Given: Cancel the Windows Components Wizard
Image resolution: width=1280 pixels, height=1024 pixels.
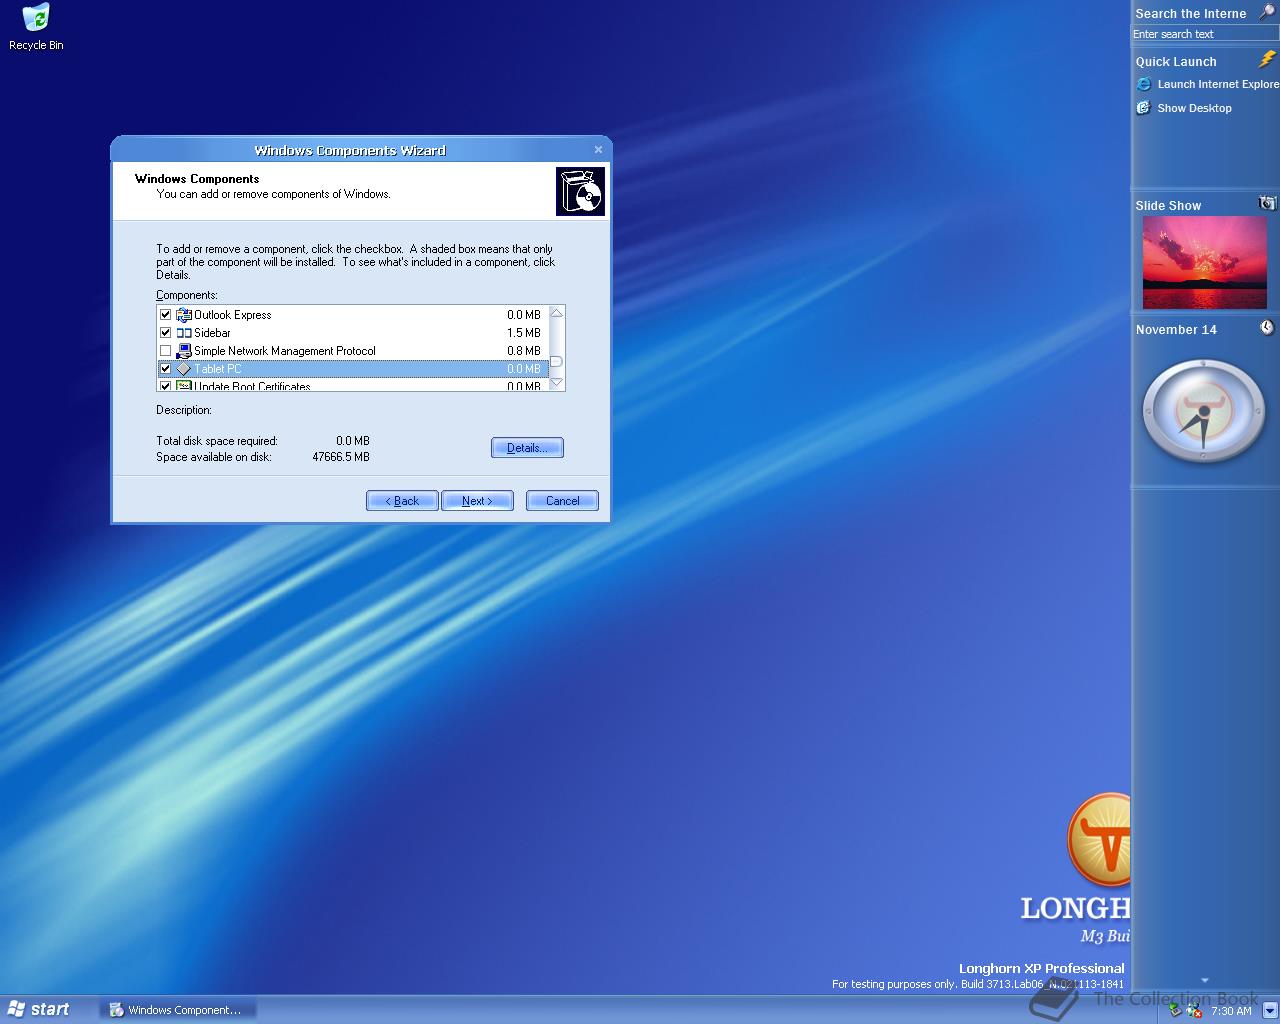Looking at the screenshot, I should [562, 501].
